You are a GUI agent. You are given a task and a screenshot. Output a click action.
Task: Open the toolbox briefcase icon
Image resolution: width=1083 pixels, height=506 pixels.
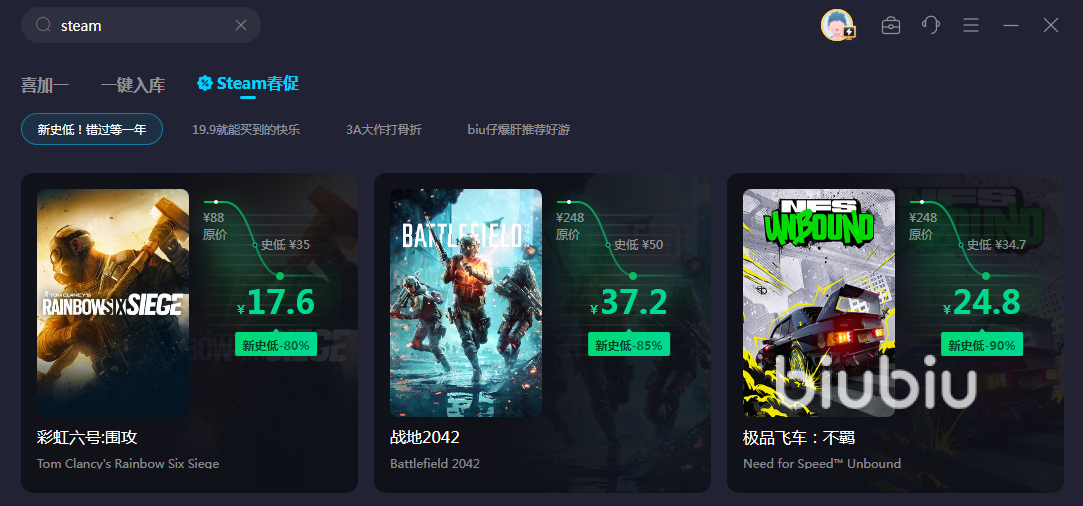tap(891, 26)
